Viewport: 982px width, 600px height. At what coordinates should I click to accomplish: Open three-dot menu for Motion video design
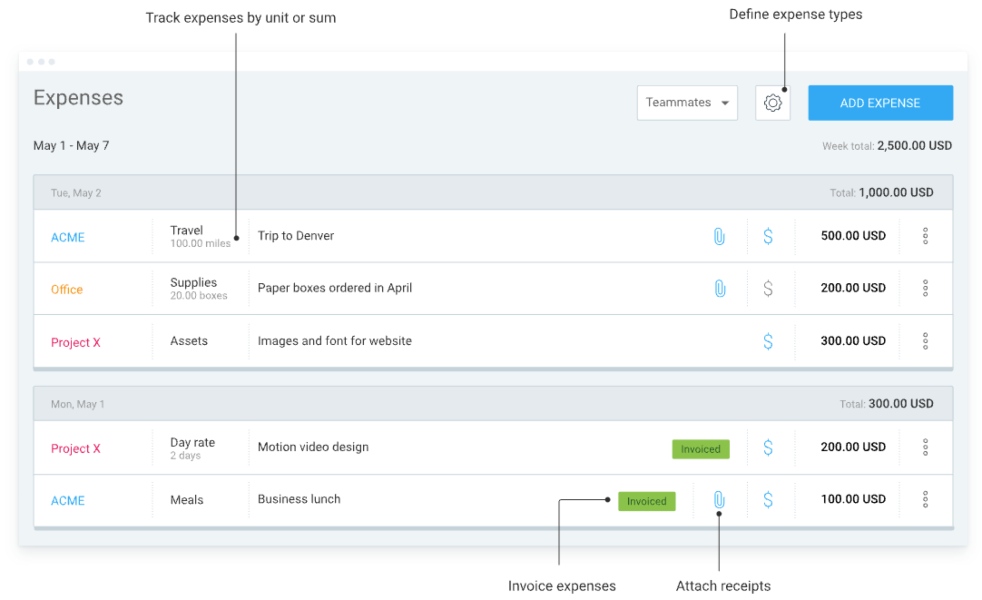(x=925, y=448)
